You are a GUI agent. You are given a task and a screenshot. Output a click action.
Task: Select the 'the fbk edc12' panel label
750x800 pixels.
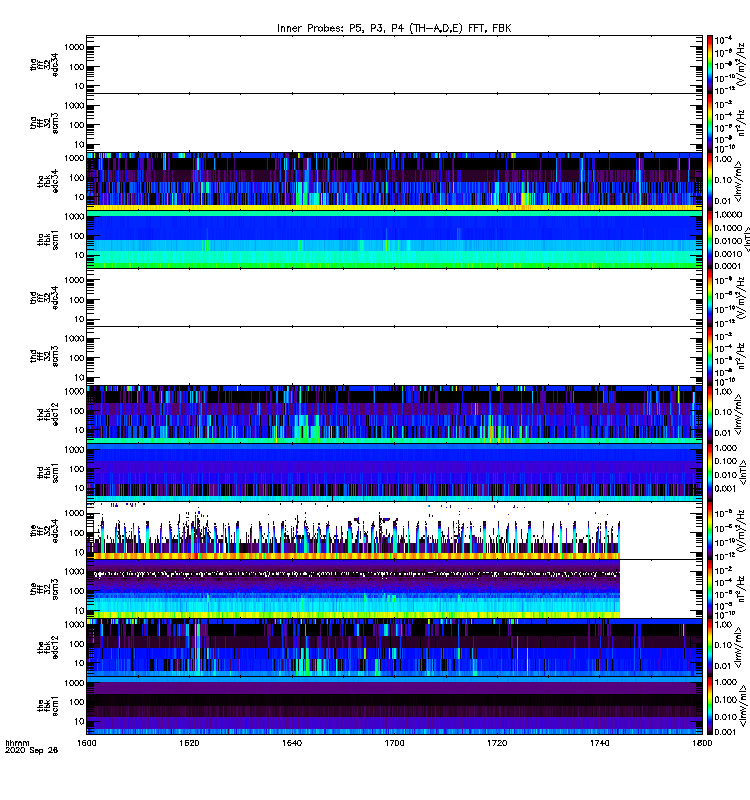[48, 647]
